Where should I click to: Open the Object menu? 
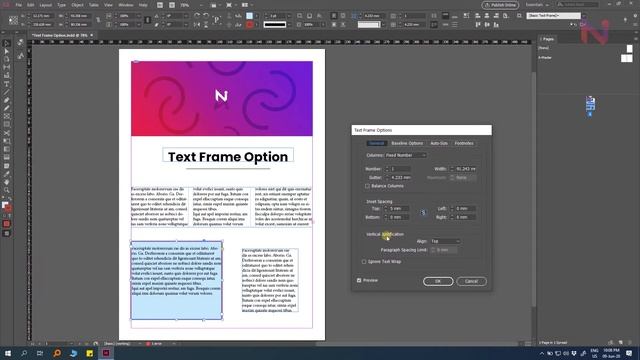tap(77, 5)
